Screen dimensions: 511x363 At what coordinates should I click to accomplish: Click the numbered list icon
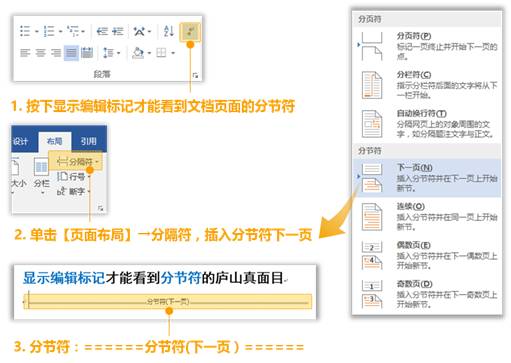[49, 31]
